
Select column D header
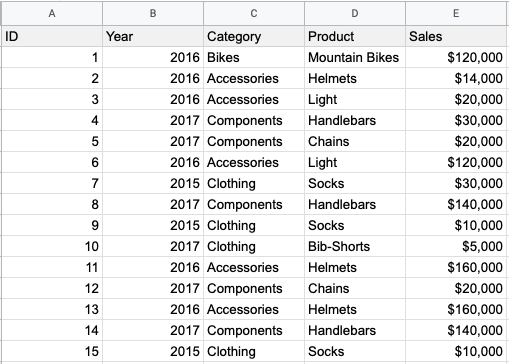355,13
